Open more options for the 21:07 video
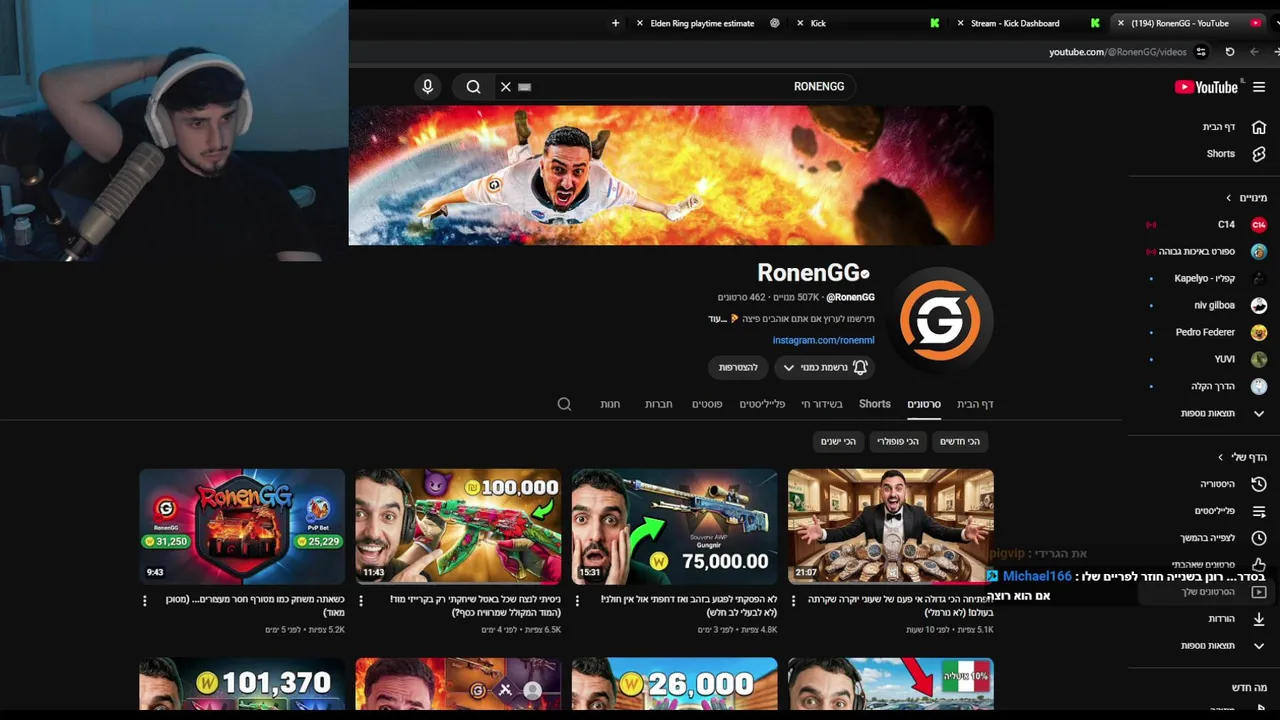This screenshot has height=720, width=1280. (794, 601)
